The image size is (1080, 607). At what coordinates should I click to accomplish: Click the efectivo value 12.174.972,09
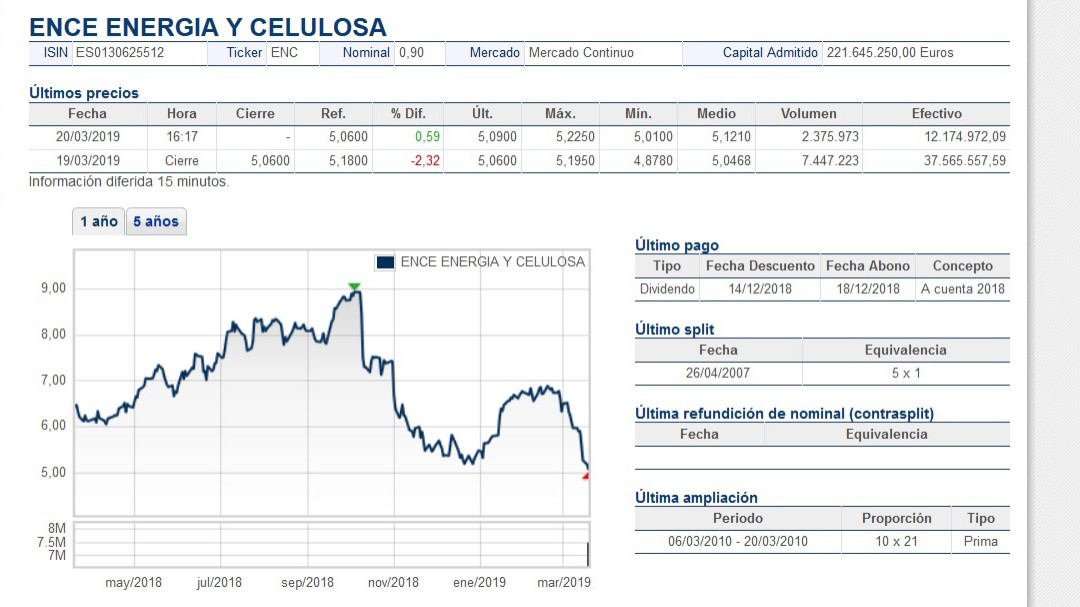965,136
